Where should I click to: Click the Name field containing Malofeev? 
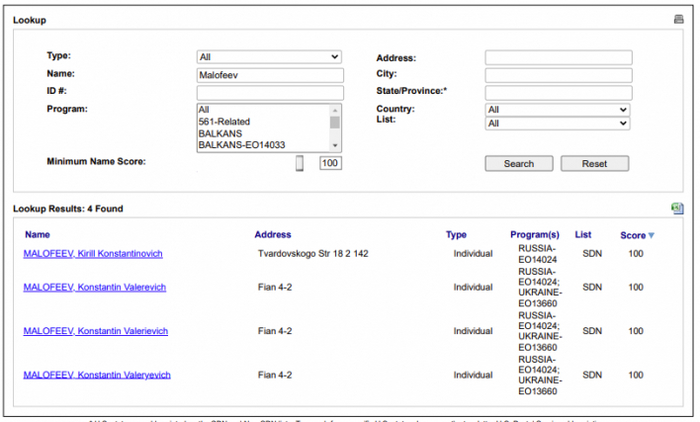pyautogui.click(x=270, y=75)
